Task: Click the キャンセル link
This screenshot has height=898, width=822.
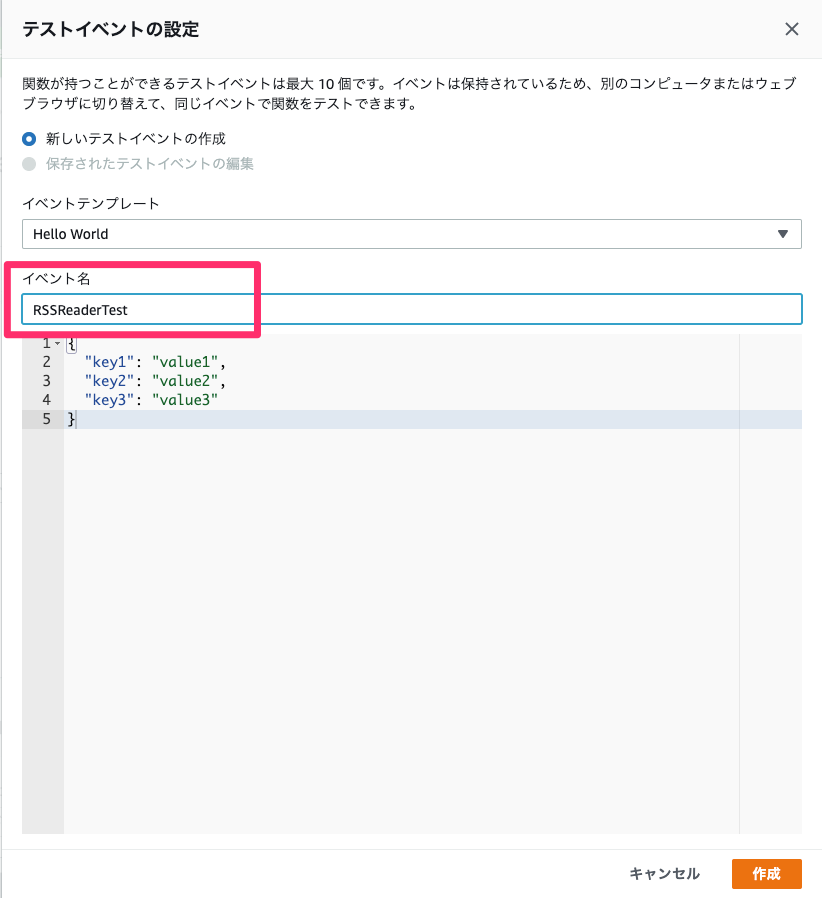Action: [x=664, y=873]
